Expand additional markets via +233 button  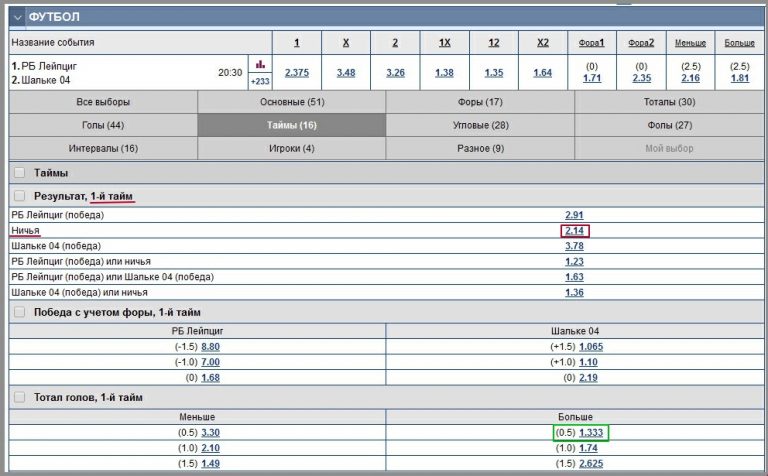260,81
